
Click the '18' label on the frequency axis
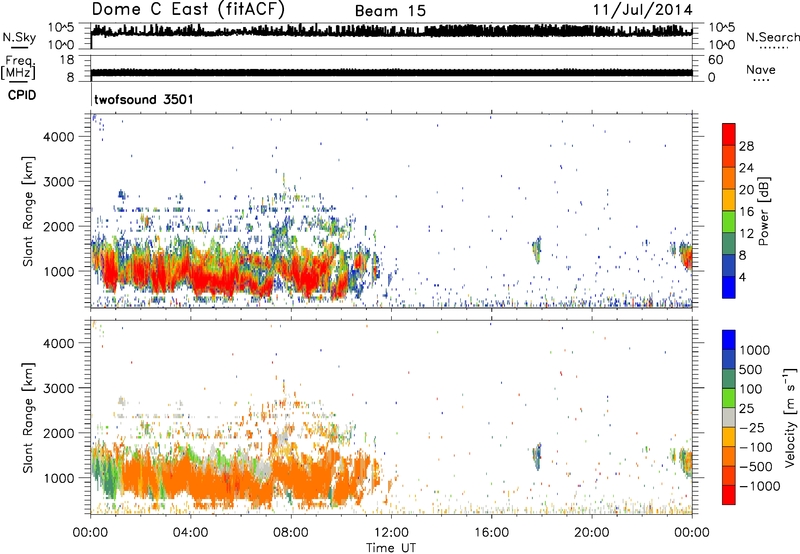click(x=67, y=60)
